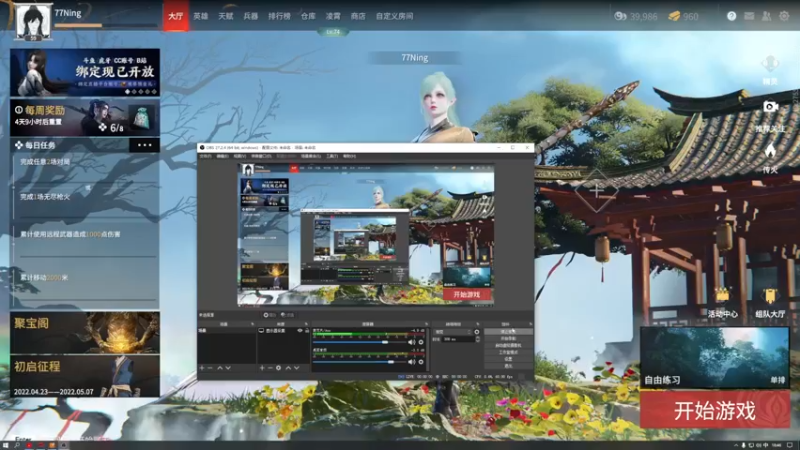Screen dimensions: 800x450
Task: Click OBS start virtual camera button
Action: (x=509, y=345)
